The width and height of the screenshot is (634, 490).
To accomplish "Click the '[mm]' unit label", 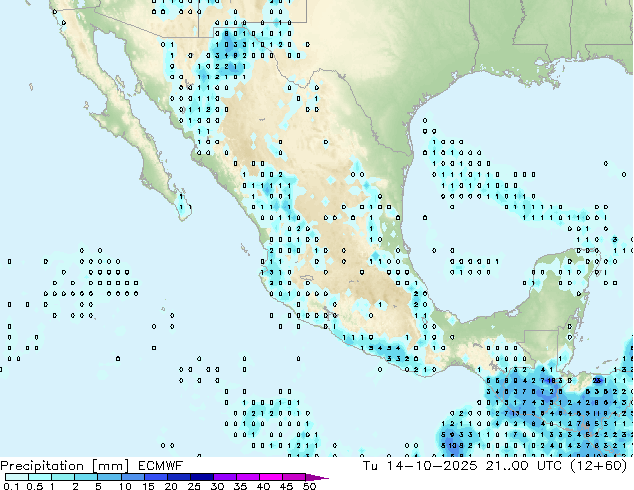I will pyautogui.click(x=111, y=466).
